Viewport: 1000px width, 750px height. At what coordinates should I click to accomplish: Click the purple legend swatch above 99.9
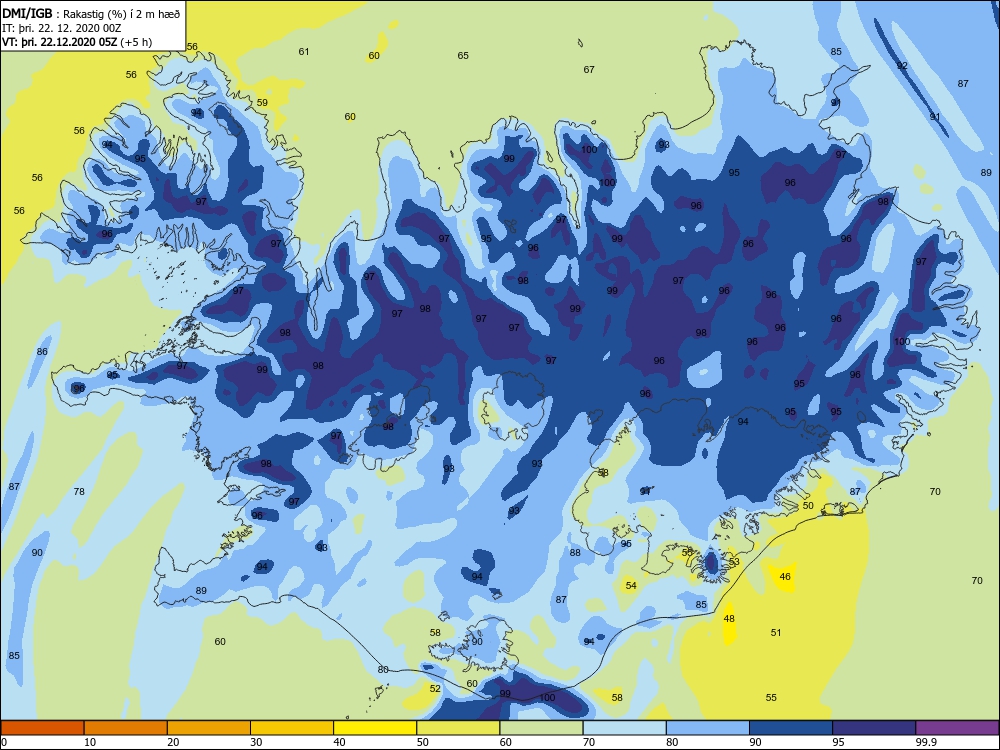(x=957, y=728)
